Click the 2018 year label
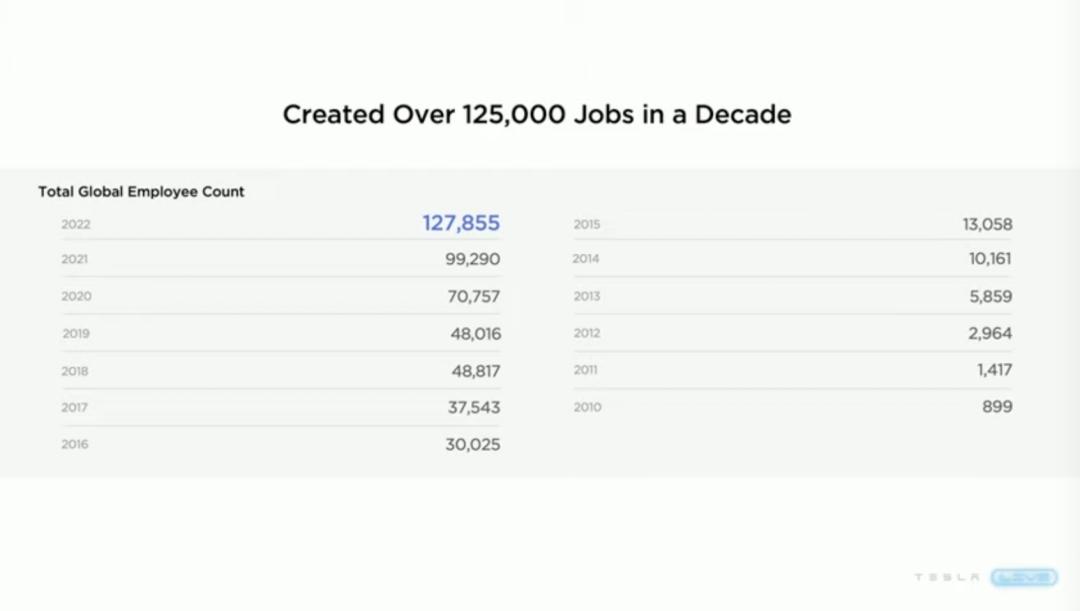 (x=75, y=371)
